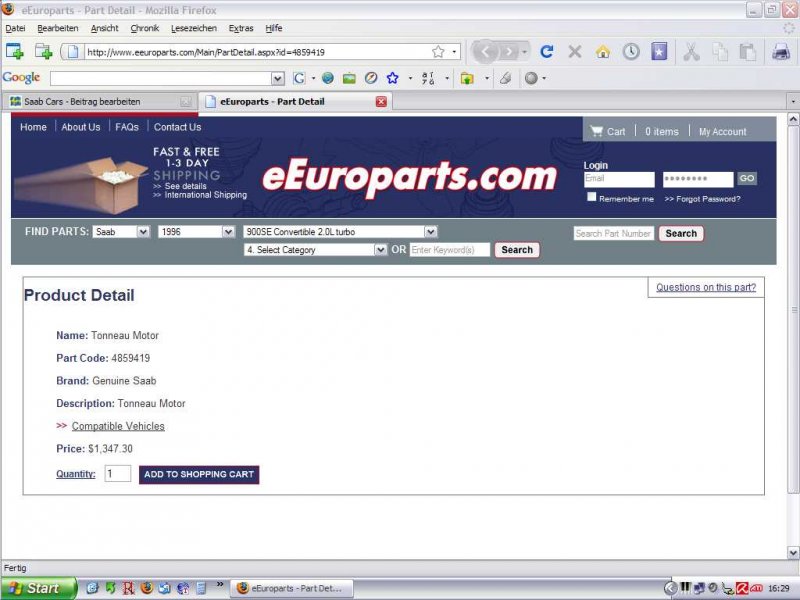Go to the browser home page
800x600 pixels.
coord(603,52)
